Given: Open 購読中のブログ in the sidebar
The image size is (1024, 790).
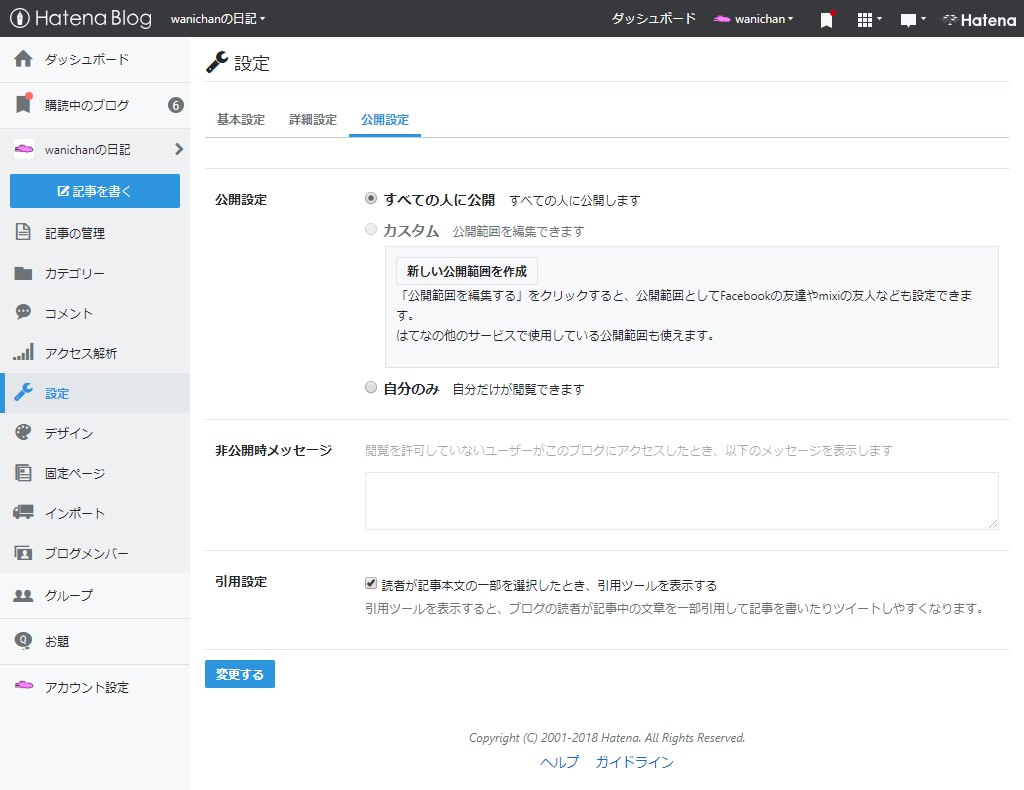Looking at the screenshot, I should pyautogui.click(x=95, y=105).
